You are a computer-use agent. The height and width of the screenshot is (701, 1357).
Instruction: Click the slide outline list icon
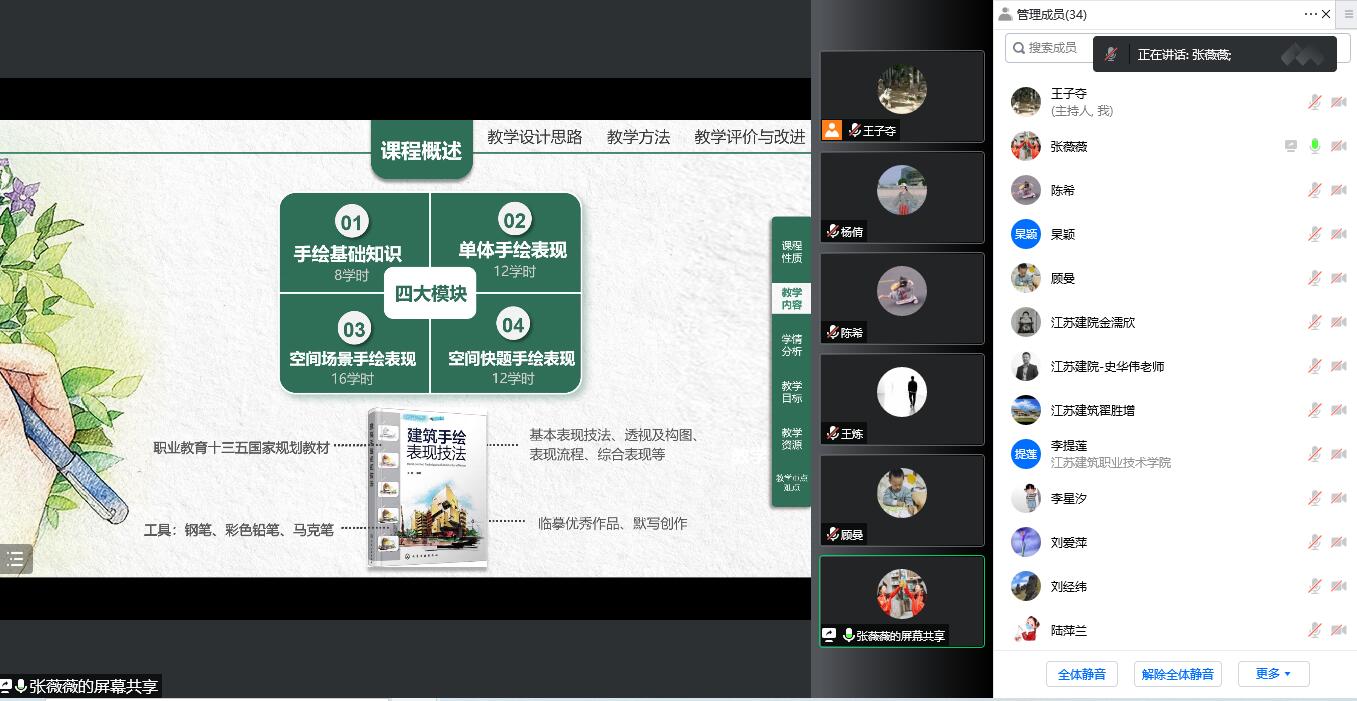pyautogui.click(x=16, y=559)
